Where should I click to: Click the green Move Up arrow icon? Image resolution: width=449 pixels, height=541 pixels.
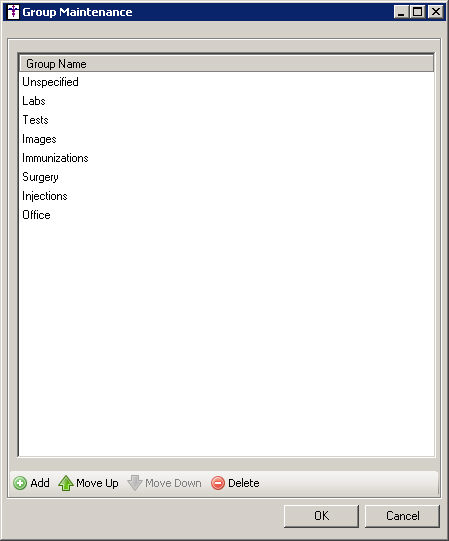(66, 483)
